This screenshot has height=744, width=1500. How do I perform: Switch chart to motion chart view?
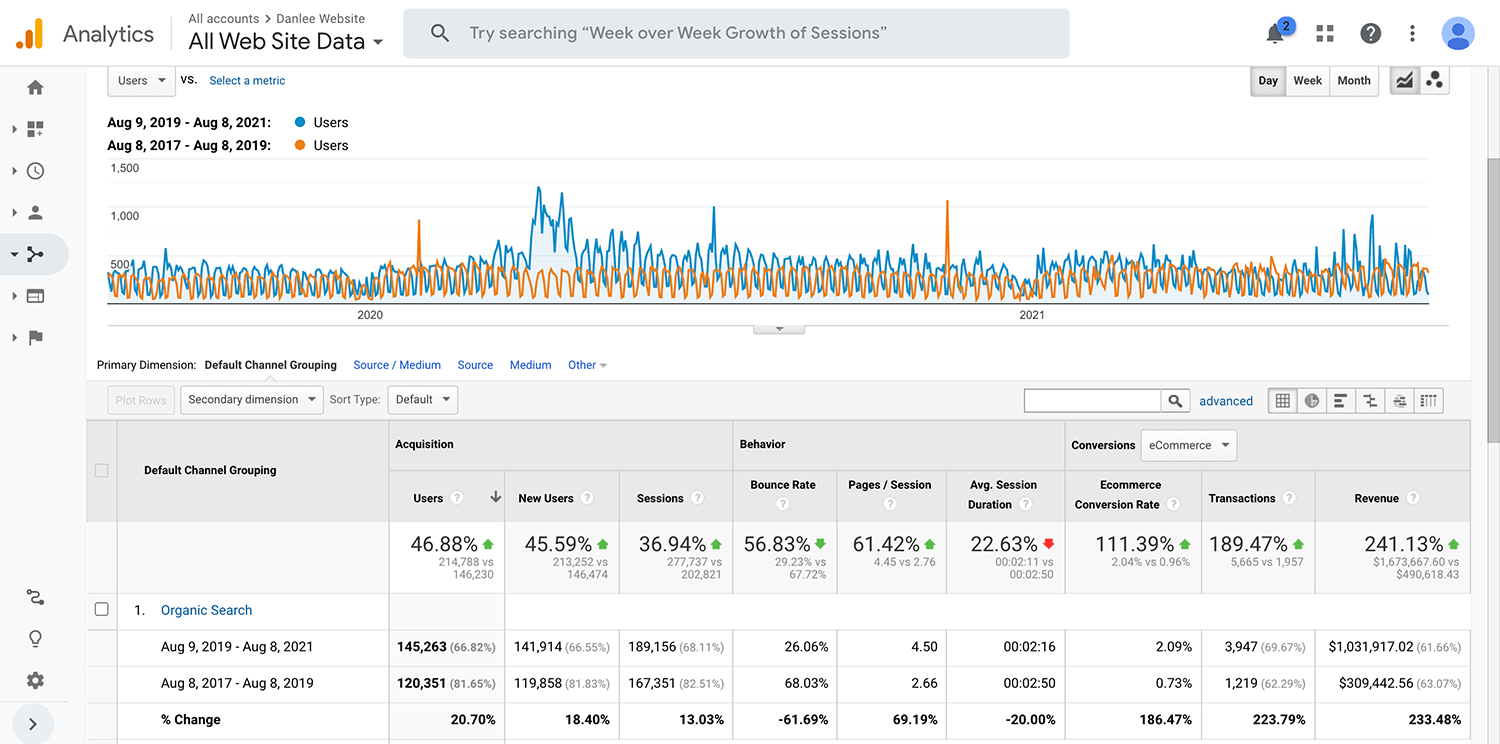coord(1434,81)
